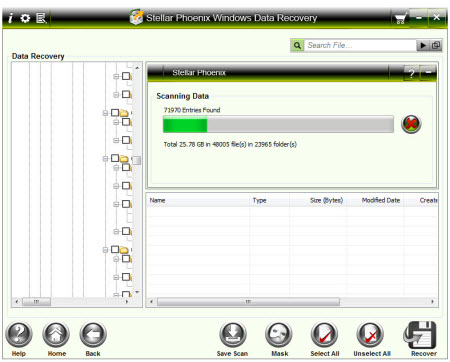Screen dimensions: 450x362
Task: Click the Recover floppy disk icon
Action: [421, 335]
